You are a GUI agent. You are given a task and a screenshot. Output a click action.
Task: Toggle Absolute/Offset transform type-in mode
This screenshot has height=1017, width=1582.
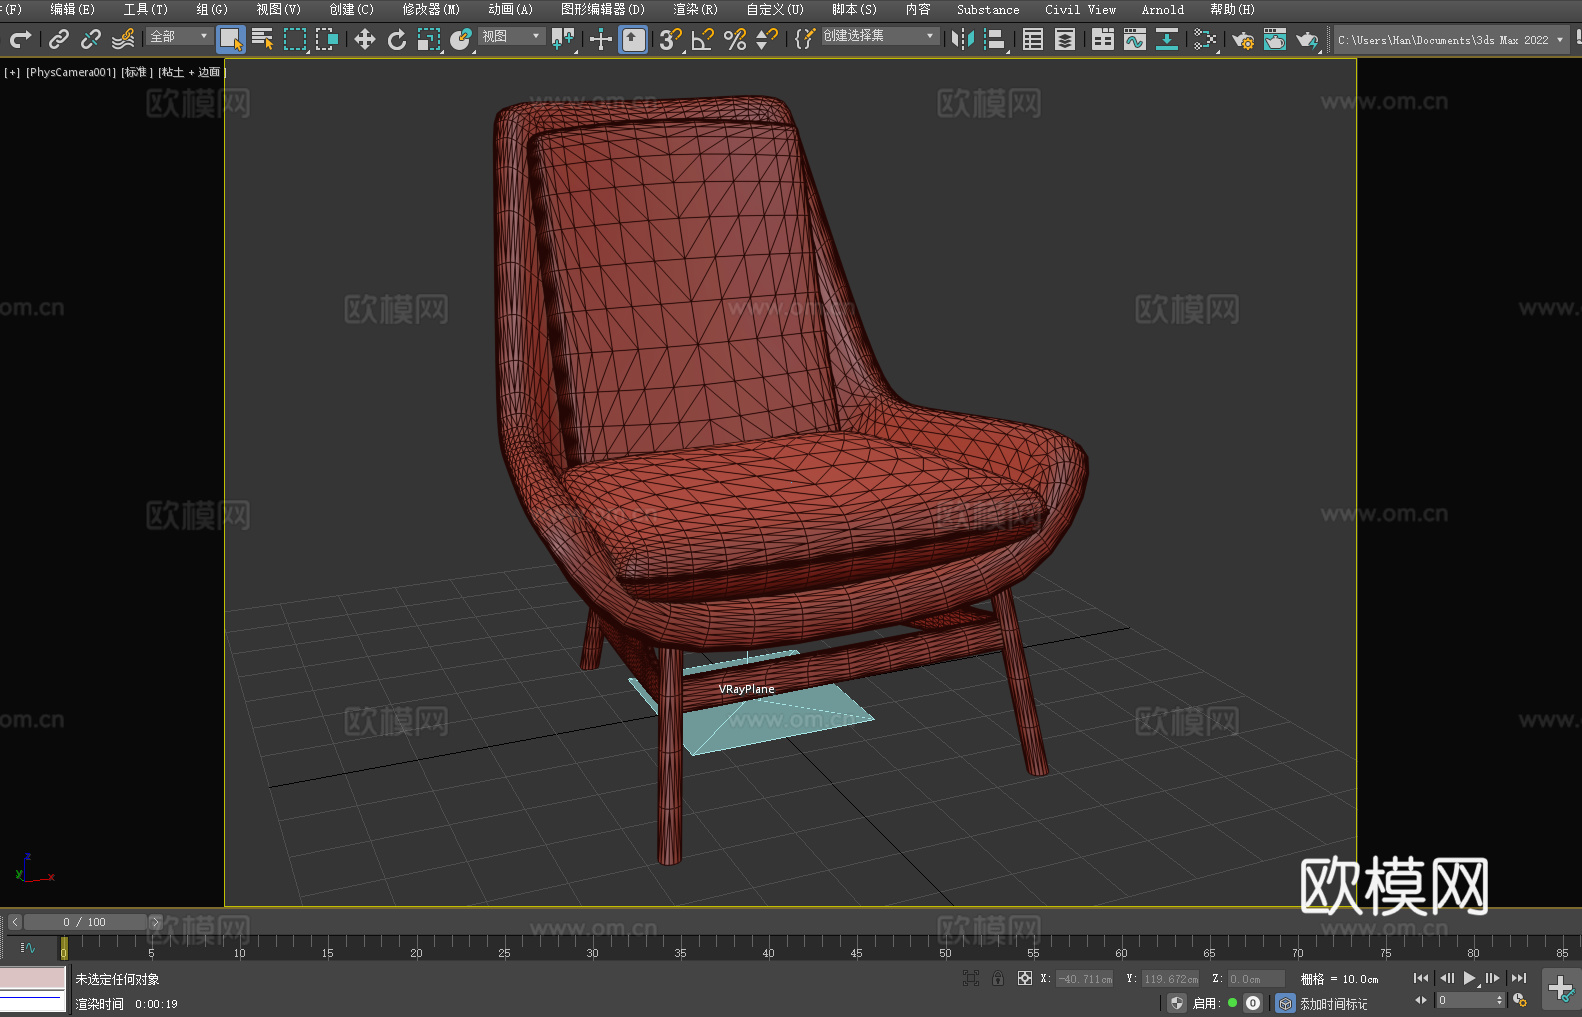tap(1025, 978)
